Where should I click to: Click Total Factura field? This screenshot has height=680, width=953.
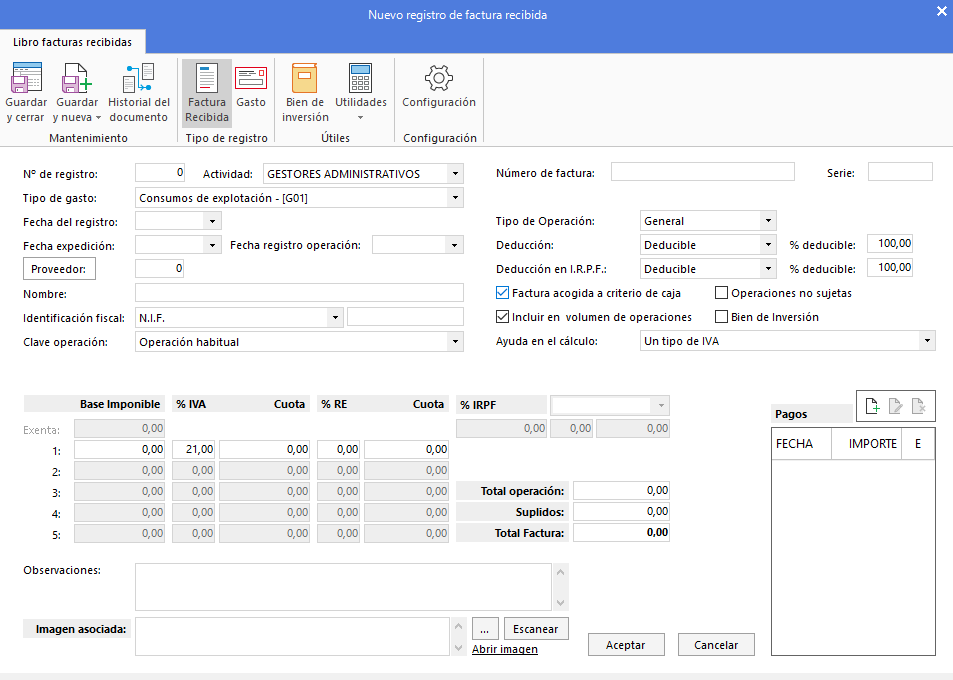click(x=621, y=532)
